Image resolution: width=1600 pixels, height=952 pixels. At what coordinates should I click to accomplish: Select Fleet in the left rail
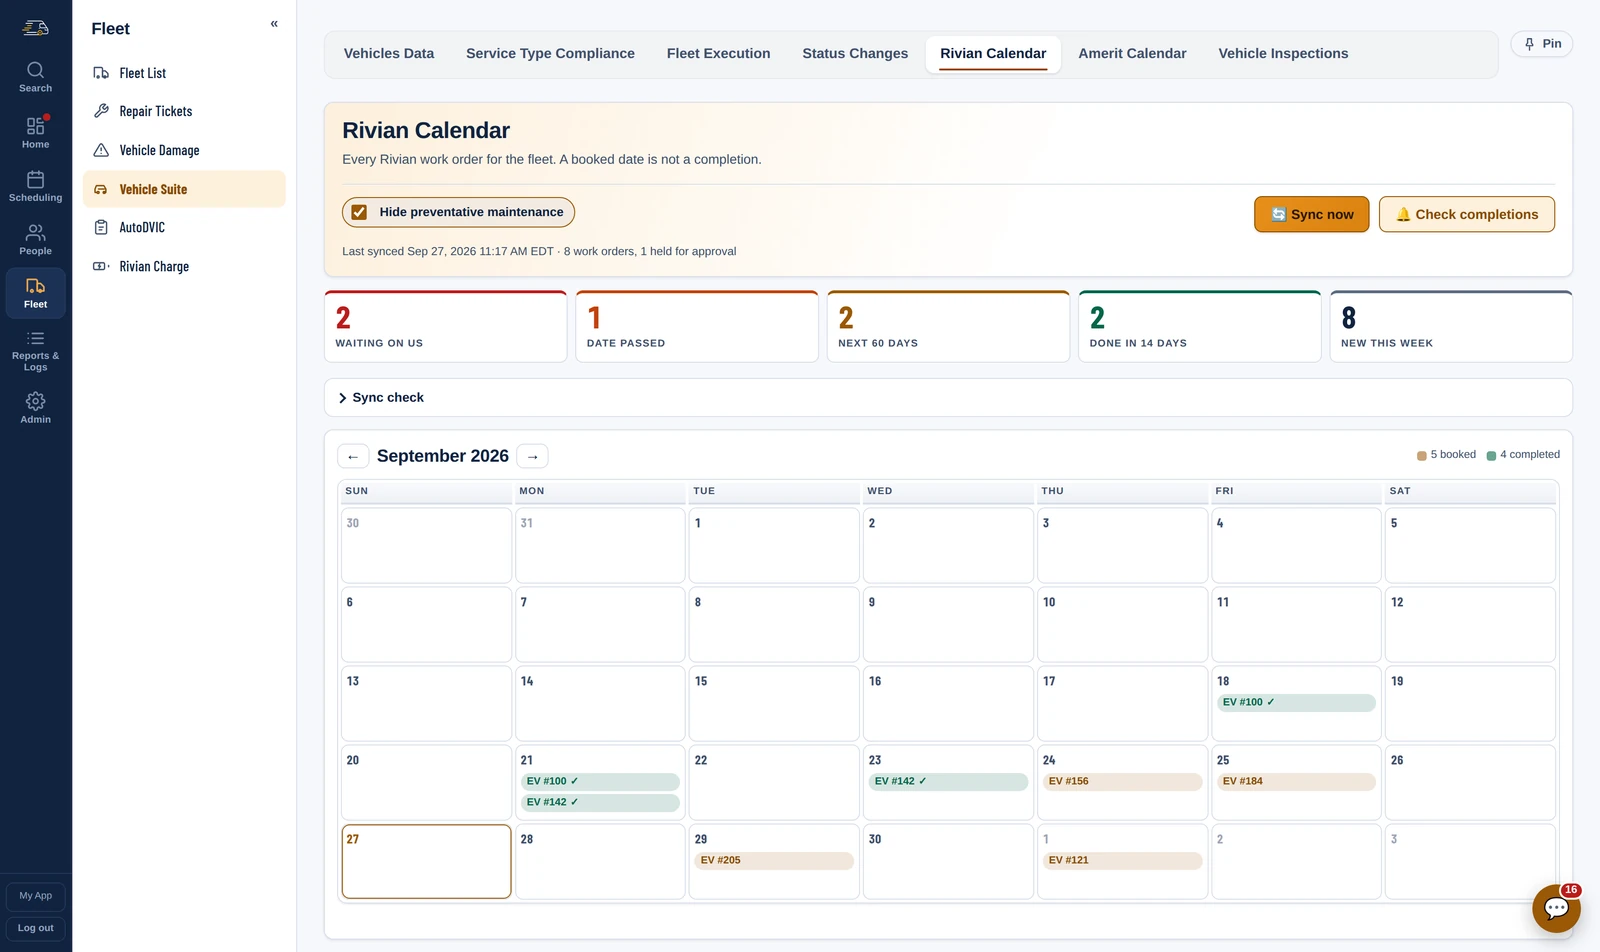(36, 293)
